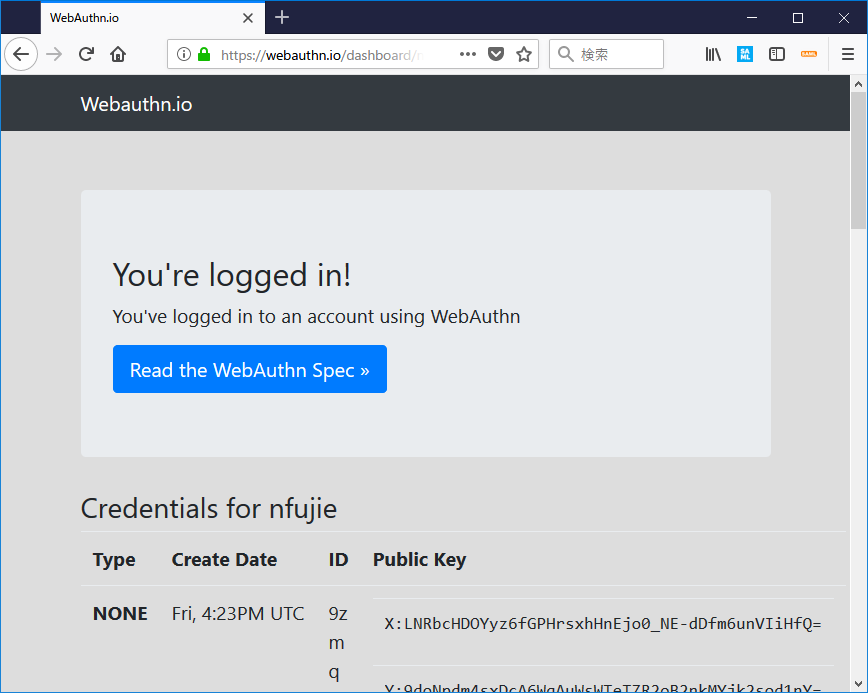Click the Public Key column header
The image size is (868, 693).
[419, 560]
